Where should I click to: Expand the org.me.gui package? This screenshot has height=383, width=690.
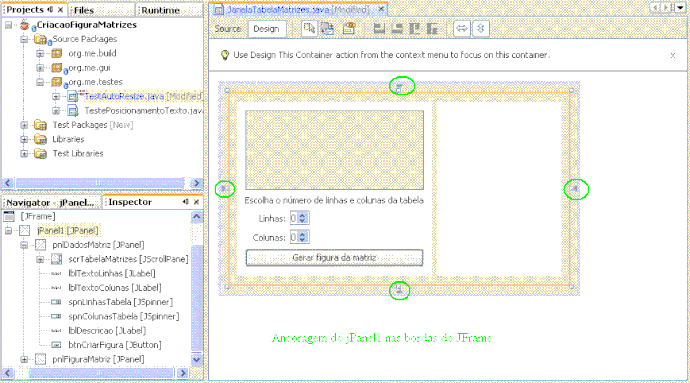coord(40,68)
